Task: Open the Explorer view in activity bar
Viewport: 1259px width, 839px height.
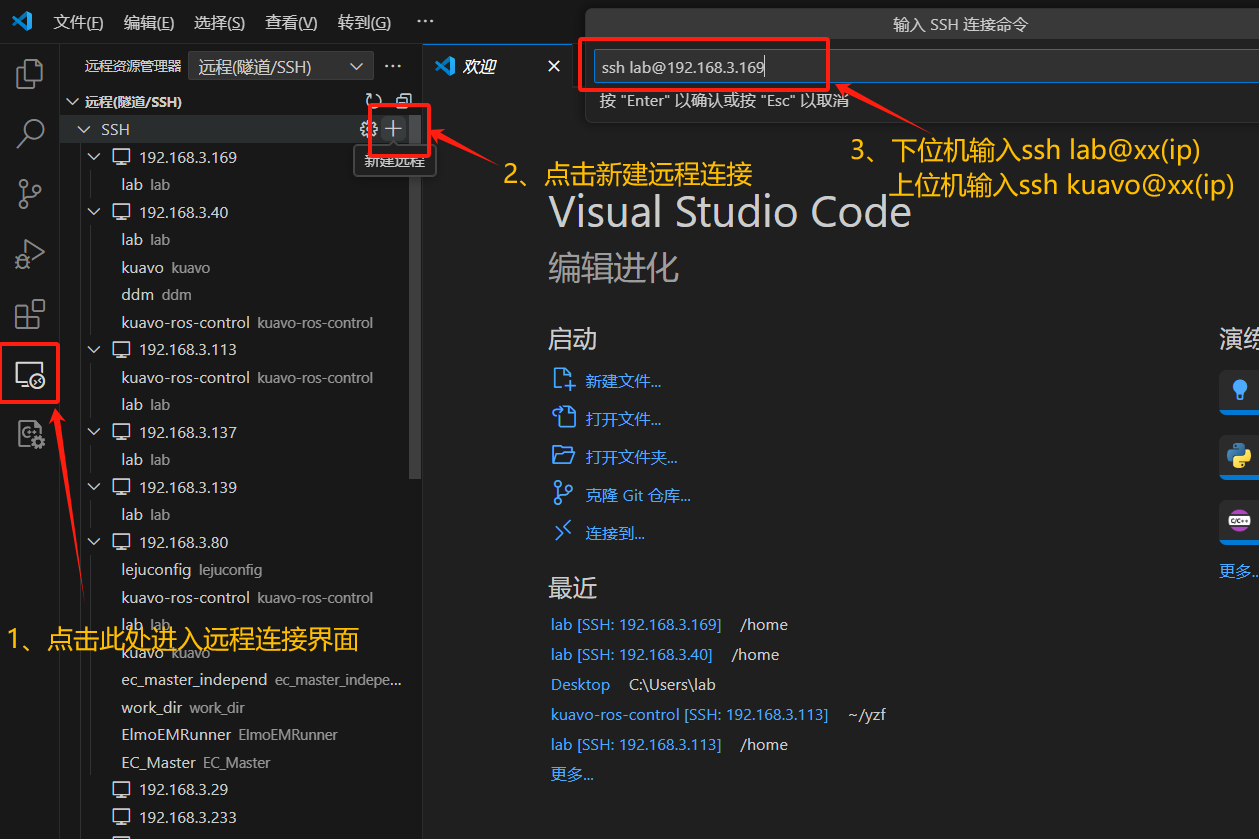Action: 30,74
